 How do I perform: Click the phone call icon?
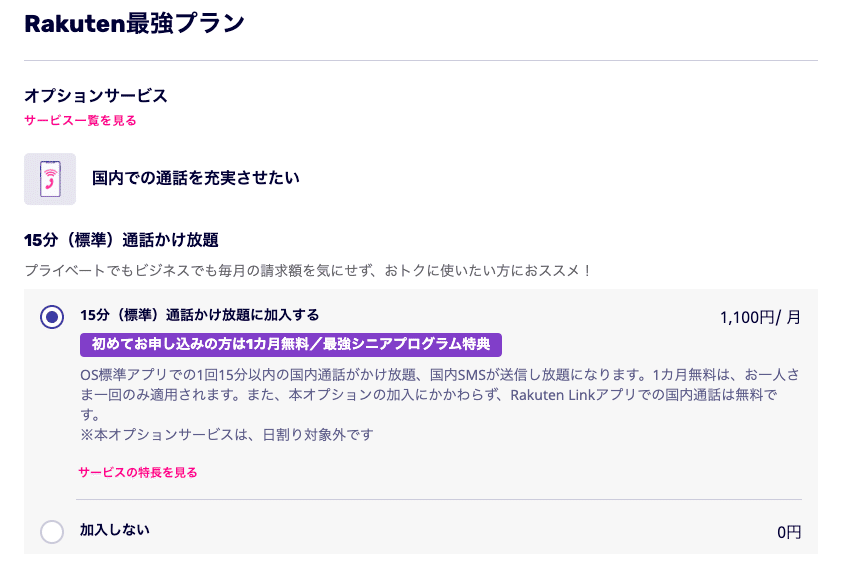[49, 179]
